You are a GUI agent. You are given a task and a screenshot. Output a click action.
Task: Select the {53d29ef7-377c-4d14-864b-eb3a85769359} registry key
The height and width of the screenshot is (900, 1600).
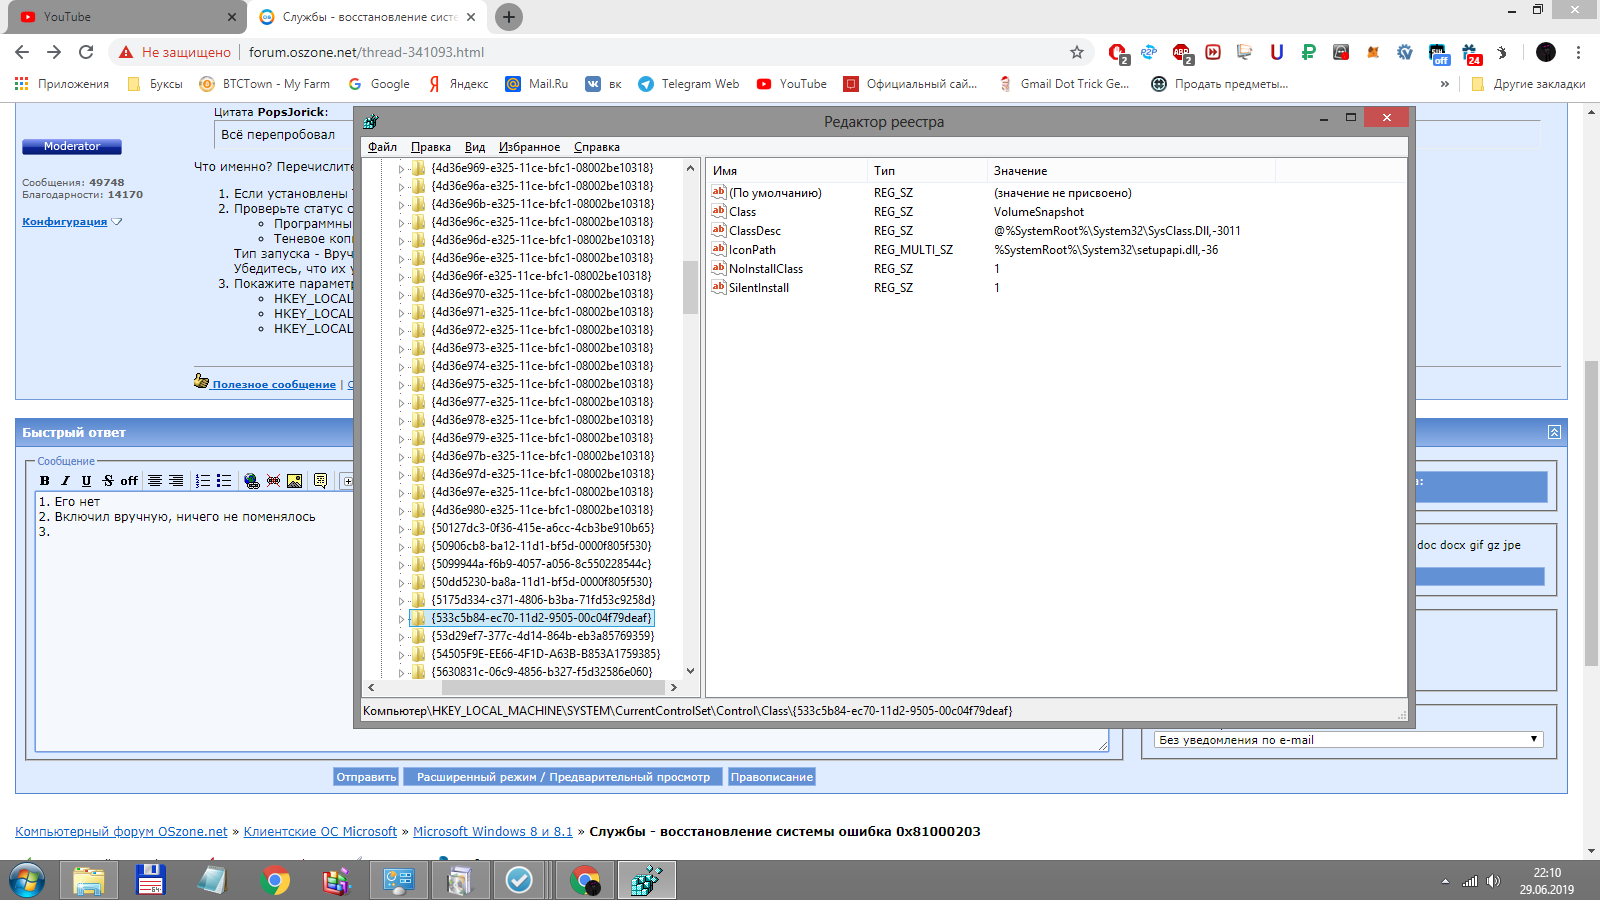543,636
